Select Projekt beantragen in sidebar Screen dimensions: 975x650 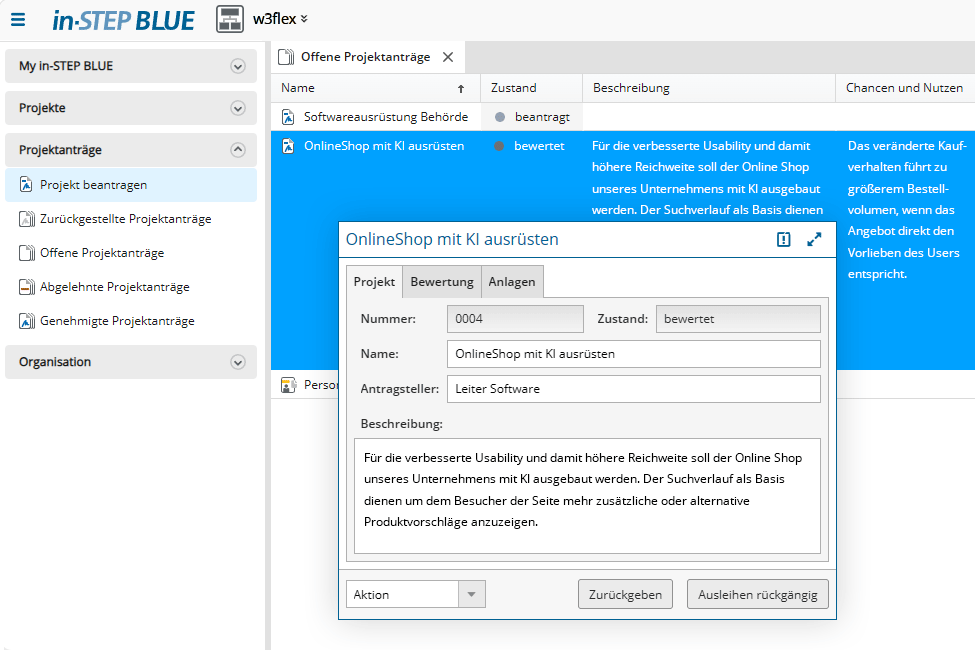tap(93, 185)
